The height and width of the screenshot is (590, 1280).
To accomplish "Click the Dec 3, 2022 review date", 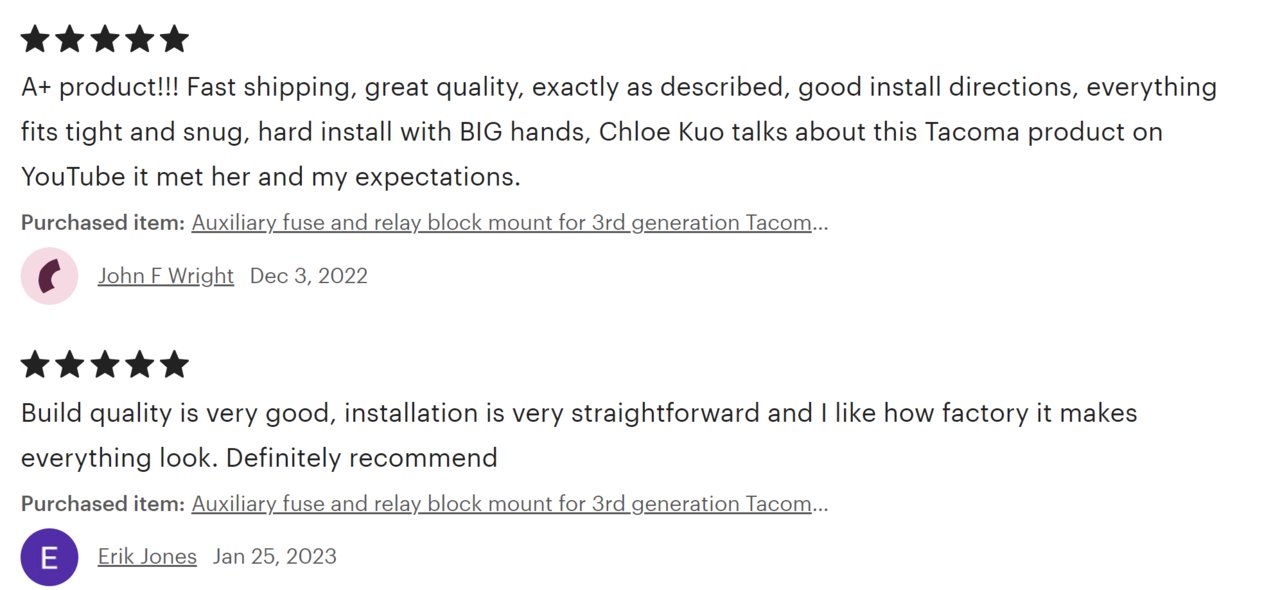I will [x=309, y=276].
